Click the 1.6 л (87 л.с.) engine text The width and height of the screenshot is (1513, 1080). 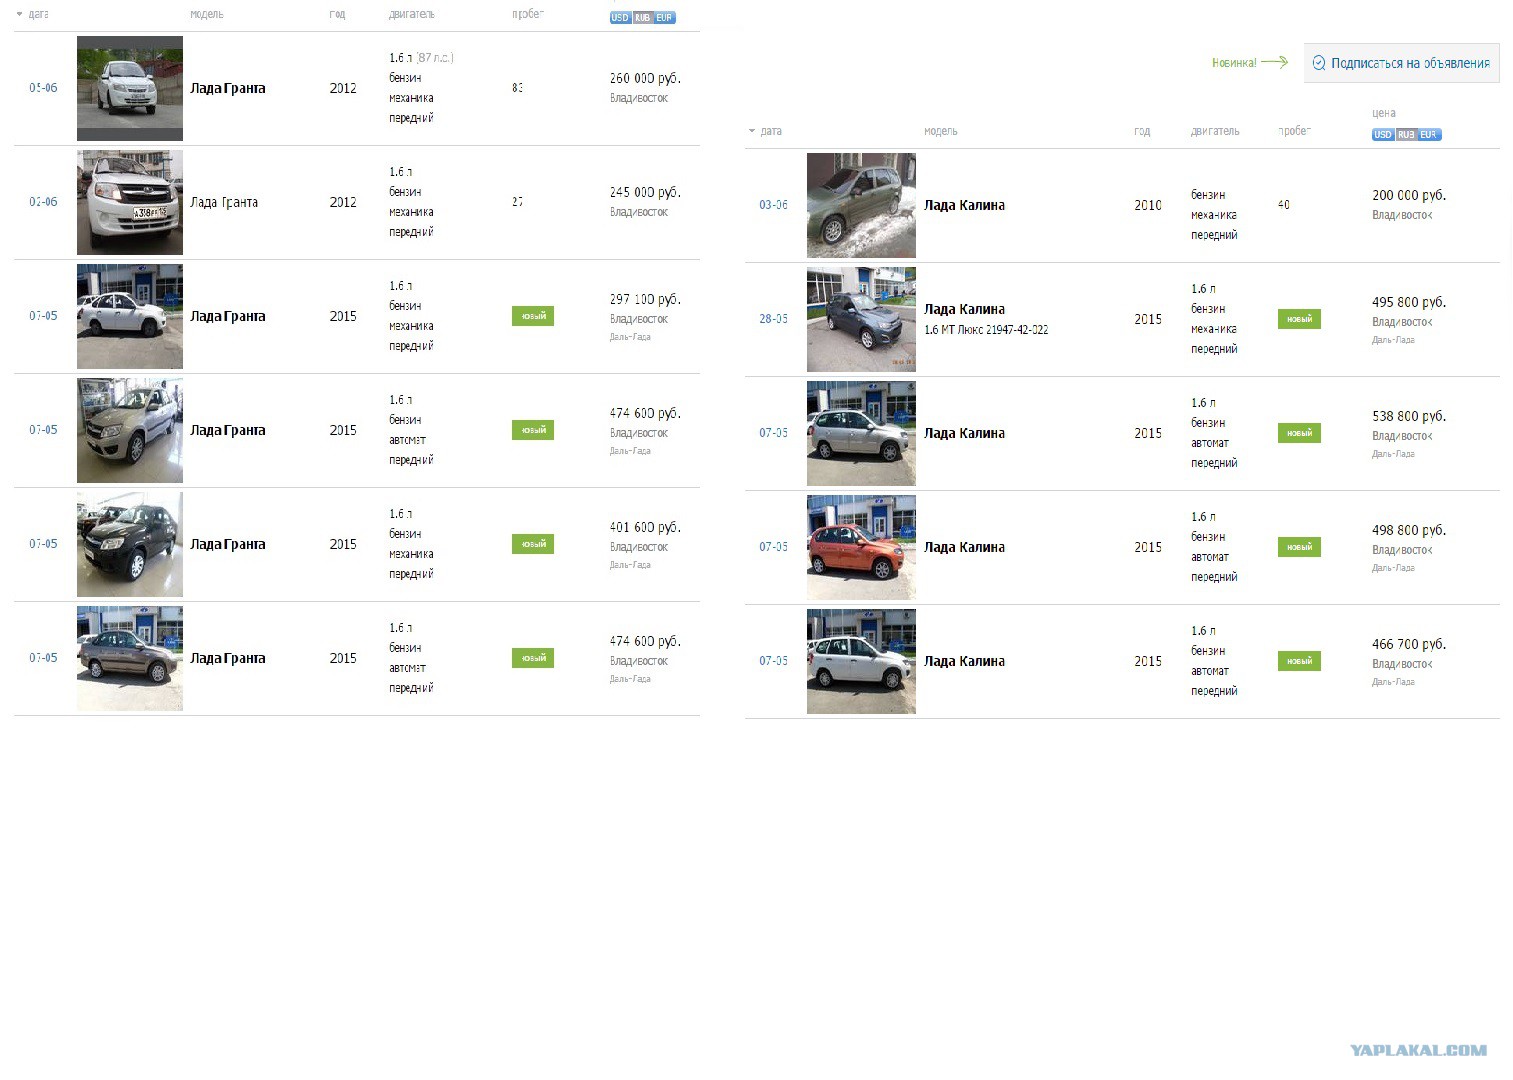click(x=421, y=58)
